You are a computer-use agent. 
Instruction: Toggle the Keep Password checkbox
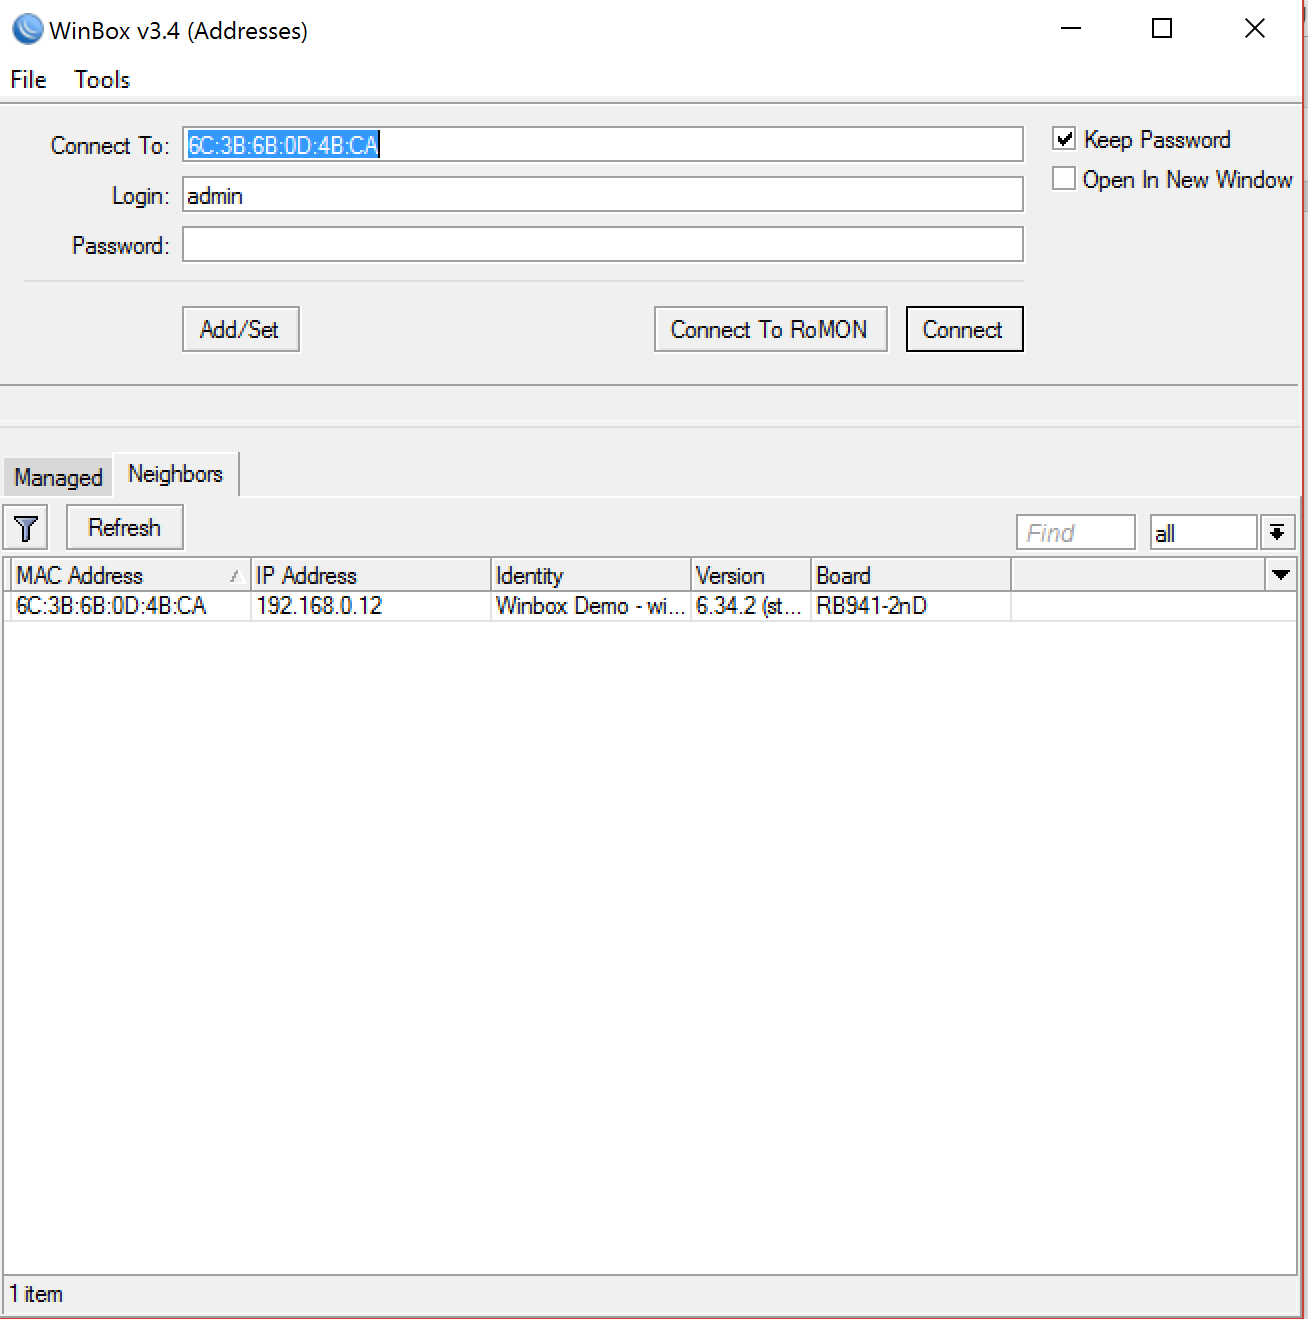(x=1064, y=139)
